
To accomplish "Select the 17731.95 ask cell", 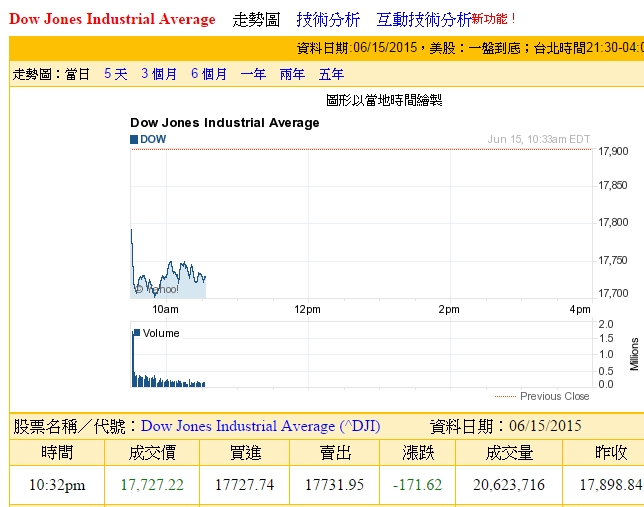I will point(334,485).
